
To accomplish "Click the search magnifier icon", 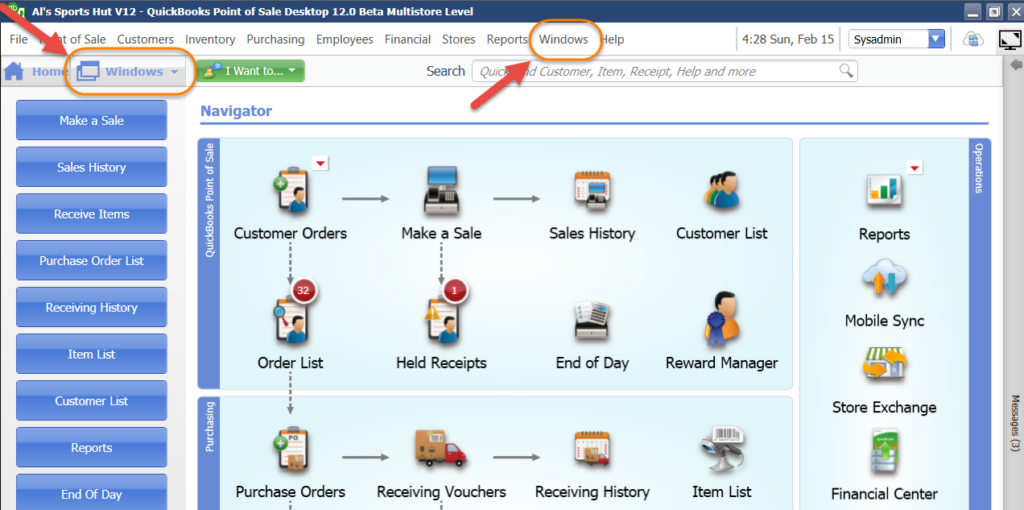I will pyautogui.click(x=846, y=71).
